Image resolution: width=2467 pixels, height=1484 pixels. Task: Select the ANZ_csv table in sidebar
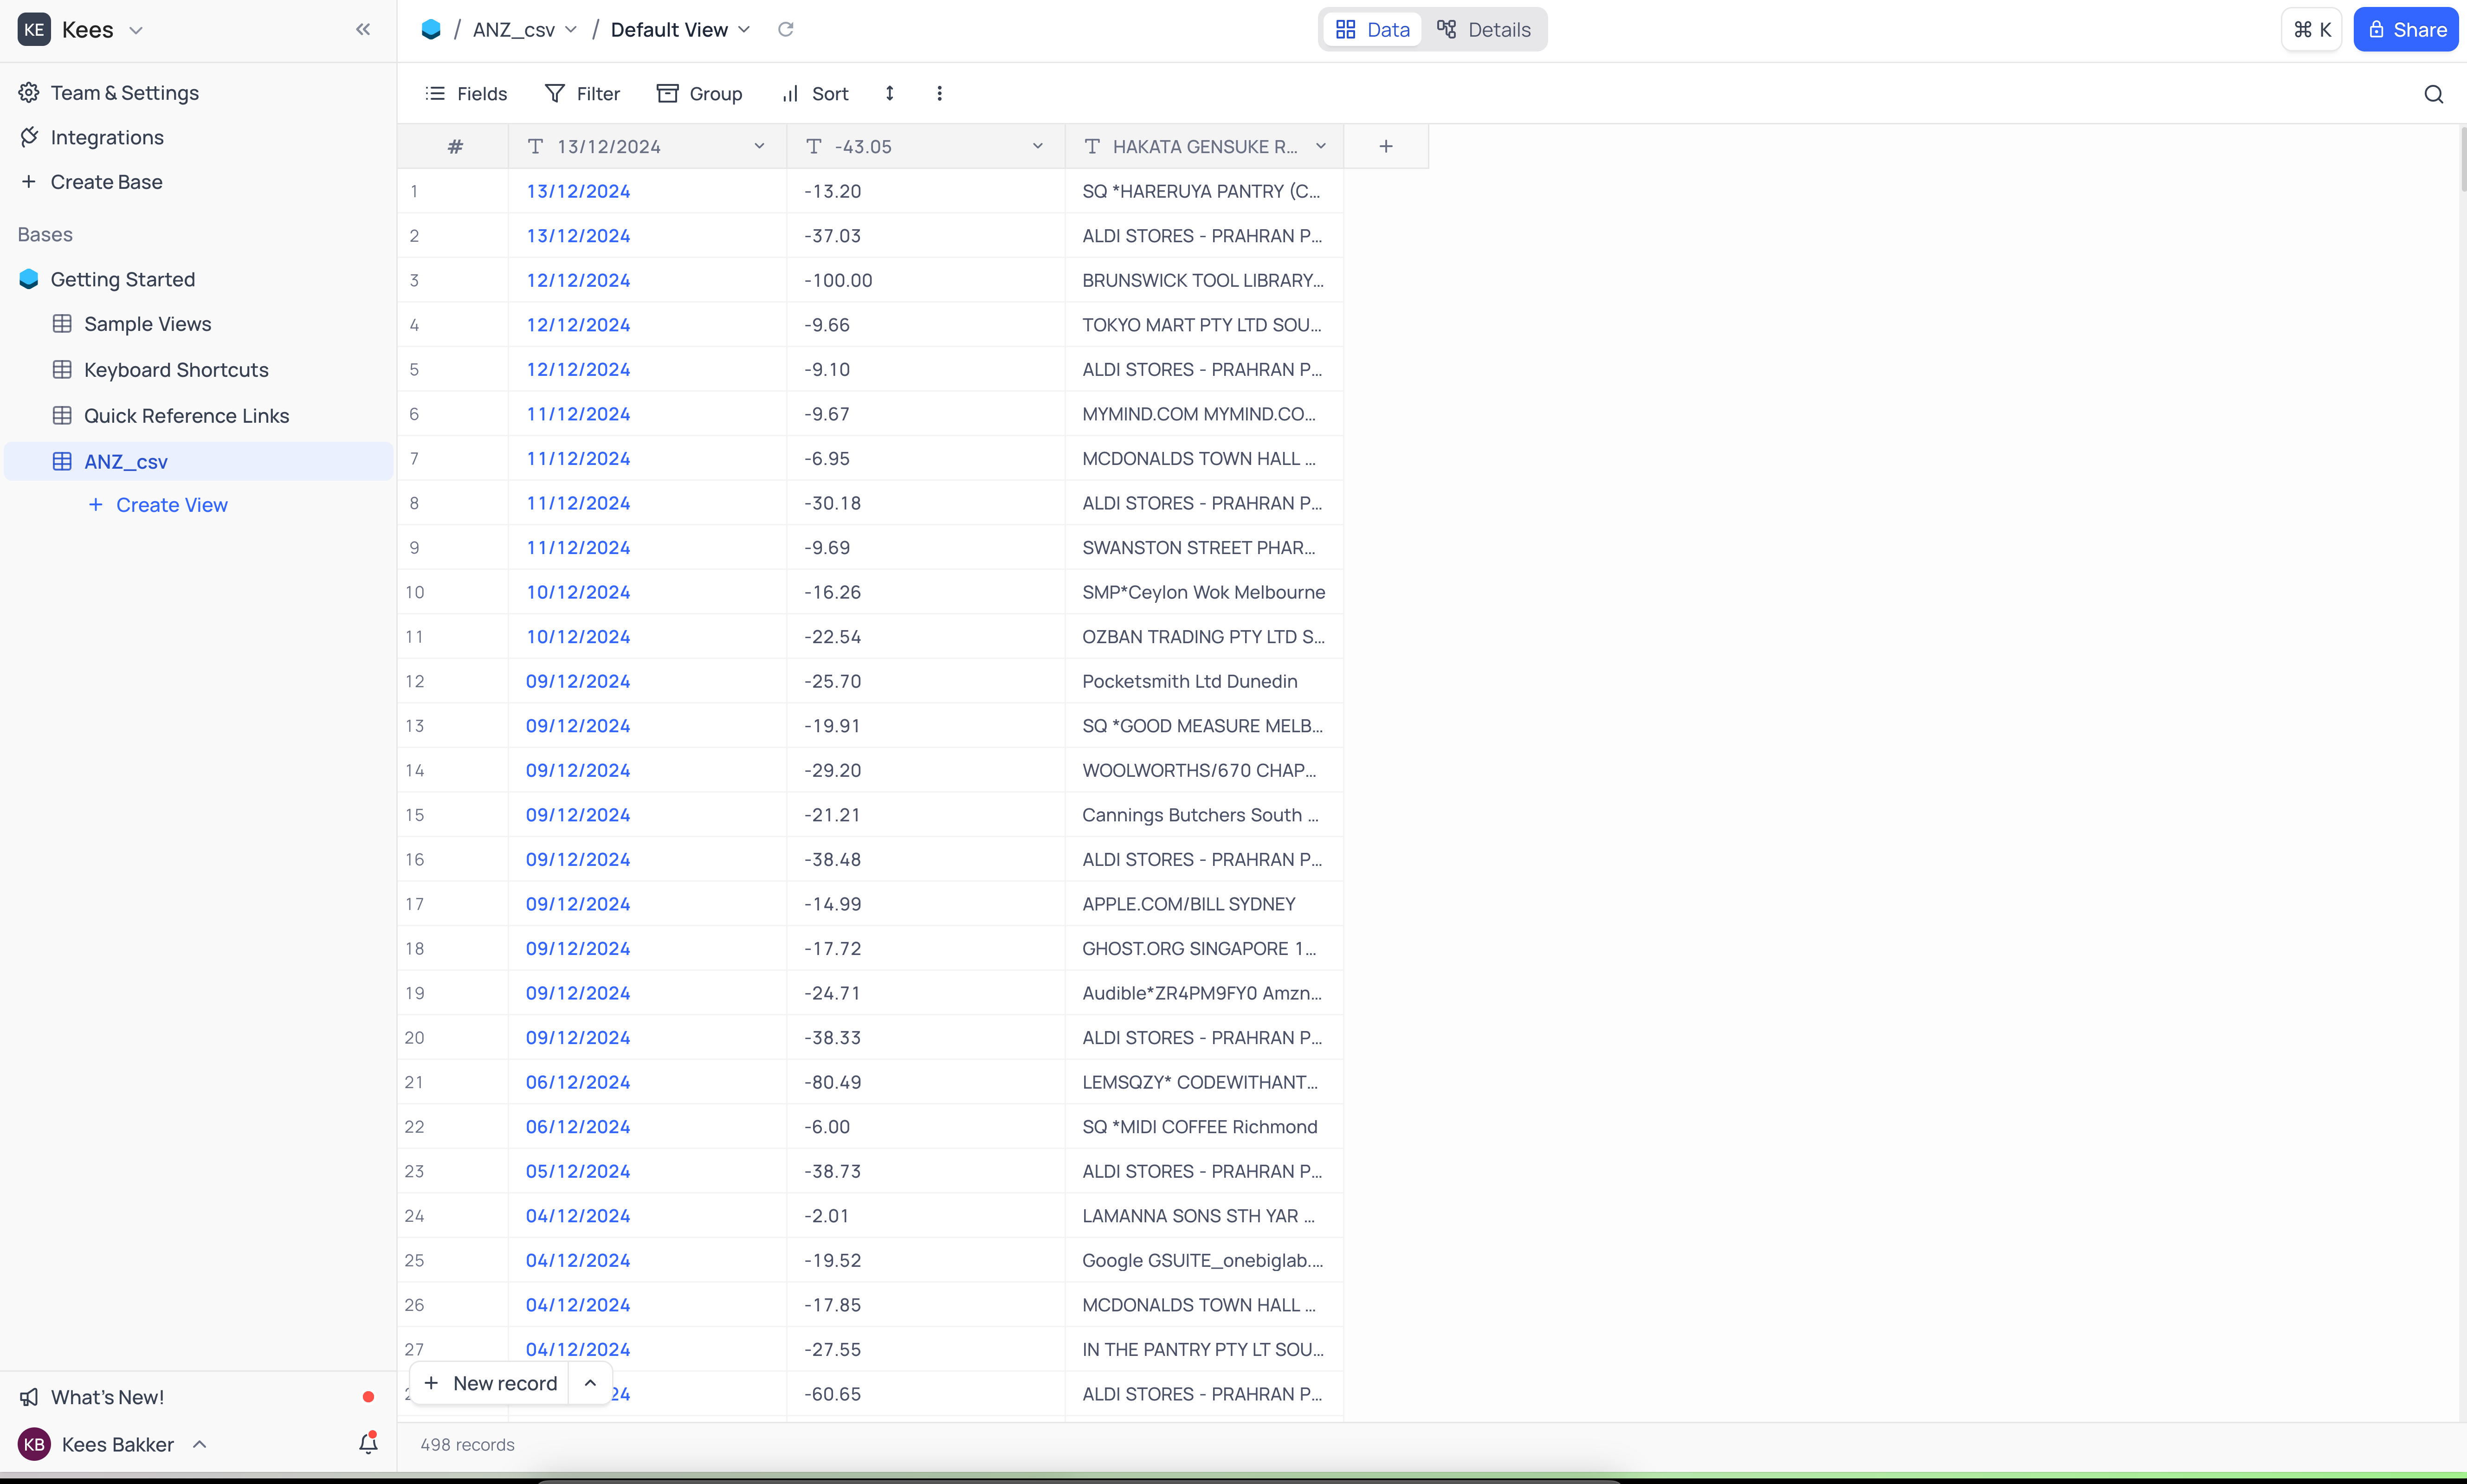click(x=199, y=462)
